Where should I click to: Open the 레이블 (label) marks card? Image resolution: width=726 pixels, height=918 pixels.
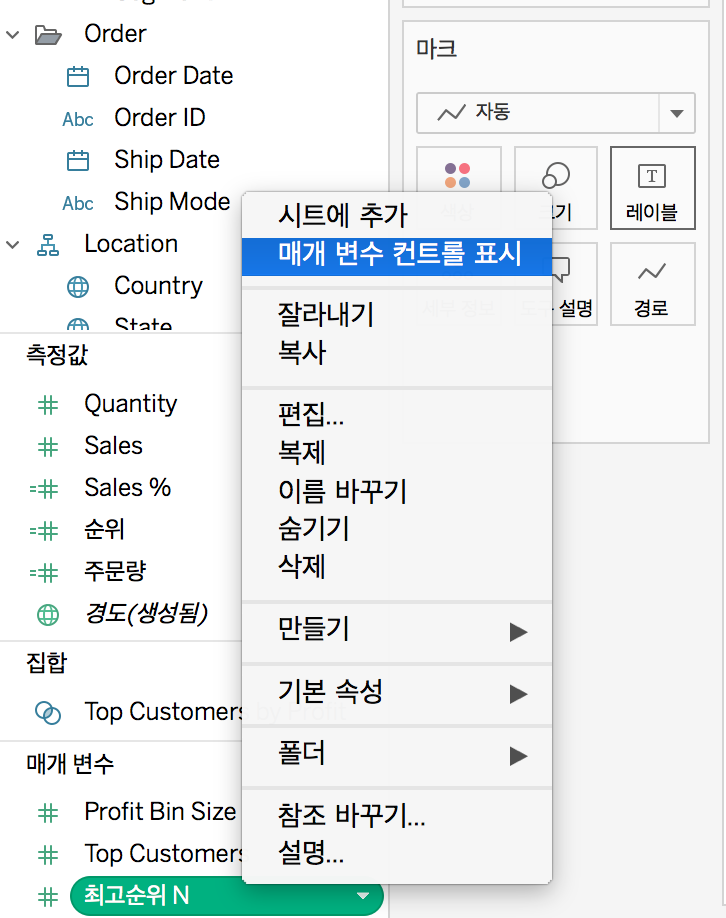click(x=652, y=188)
